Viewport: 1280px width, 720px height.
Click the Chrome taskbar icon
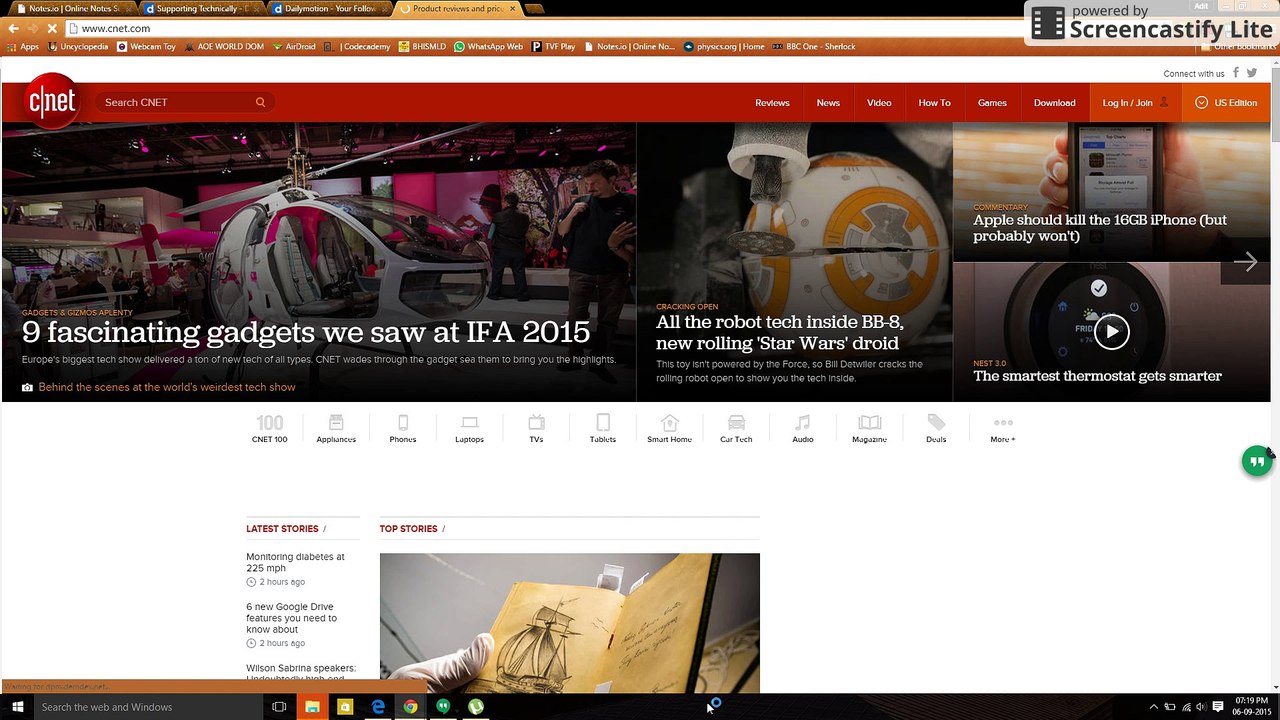[x=410, y=707]
